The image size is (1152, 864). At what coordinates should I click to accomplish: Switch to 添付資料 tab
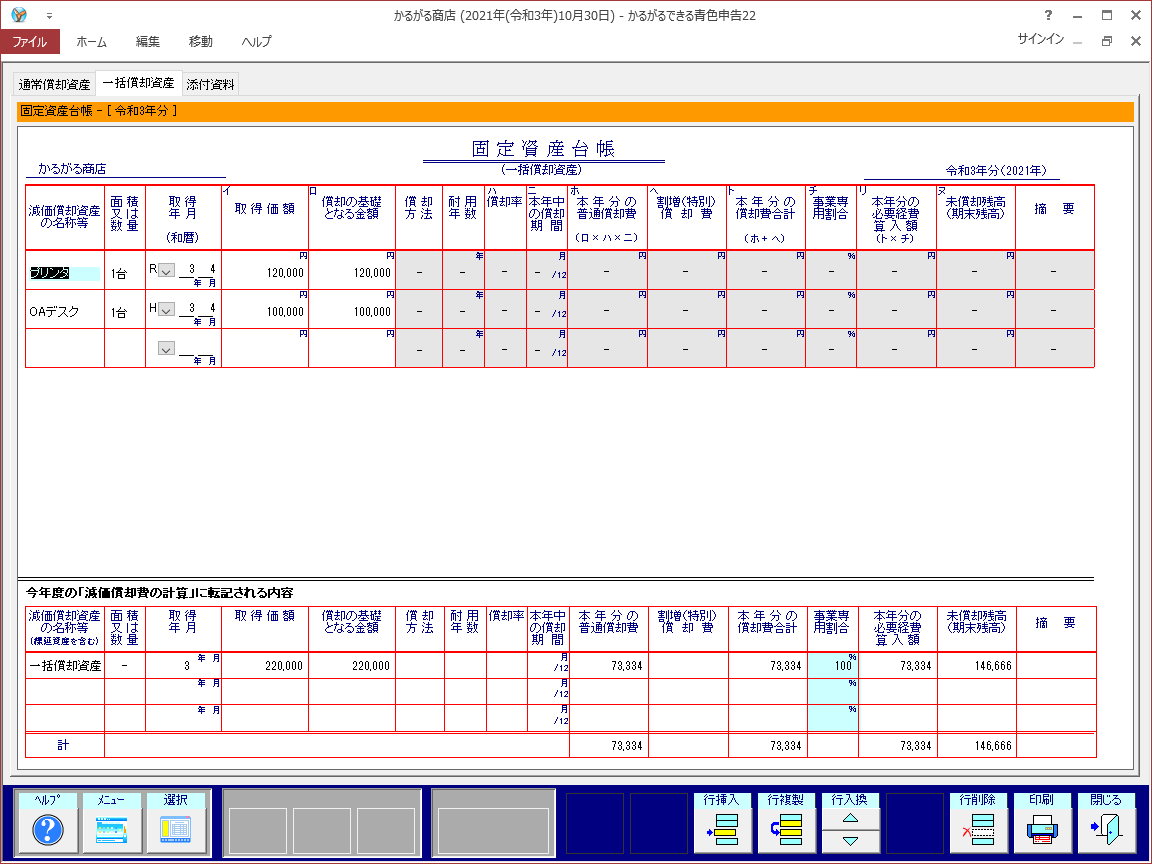[x=210, y=84]
